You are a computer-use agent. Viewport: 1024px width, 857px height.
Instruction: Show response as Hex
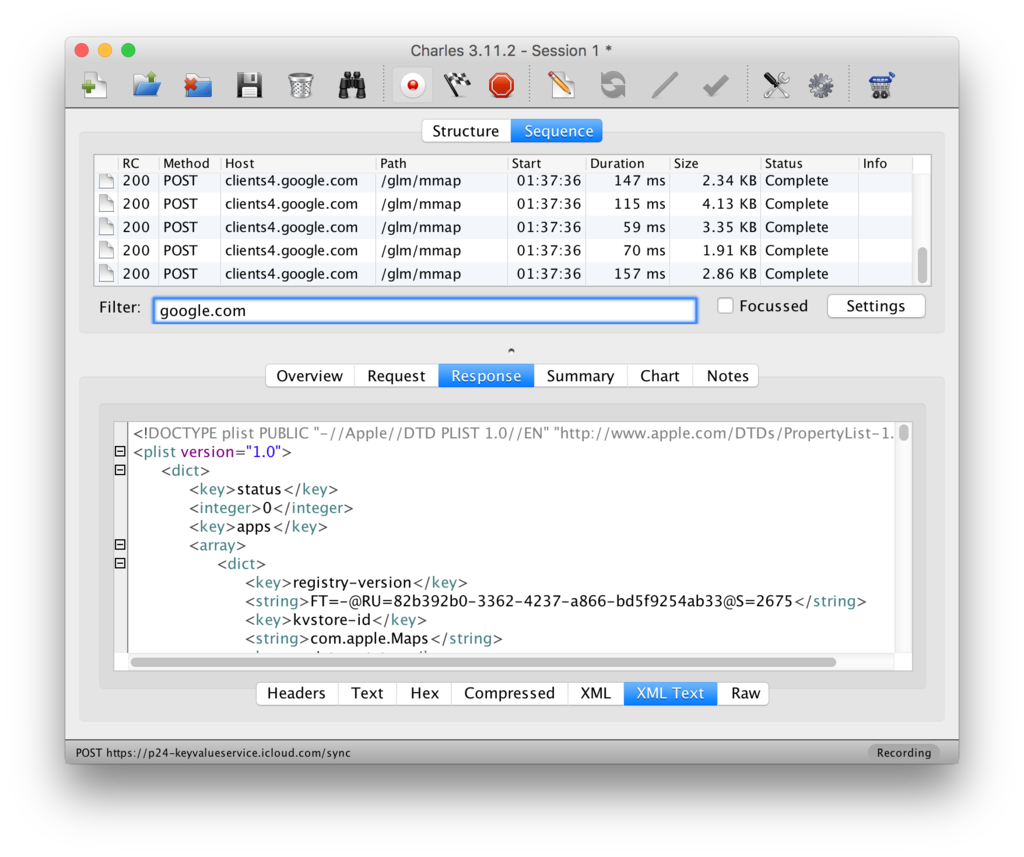point(424,693)
